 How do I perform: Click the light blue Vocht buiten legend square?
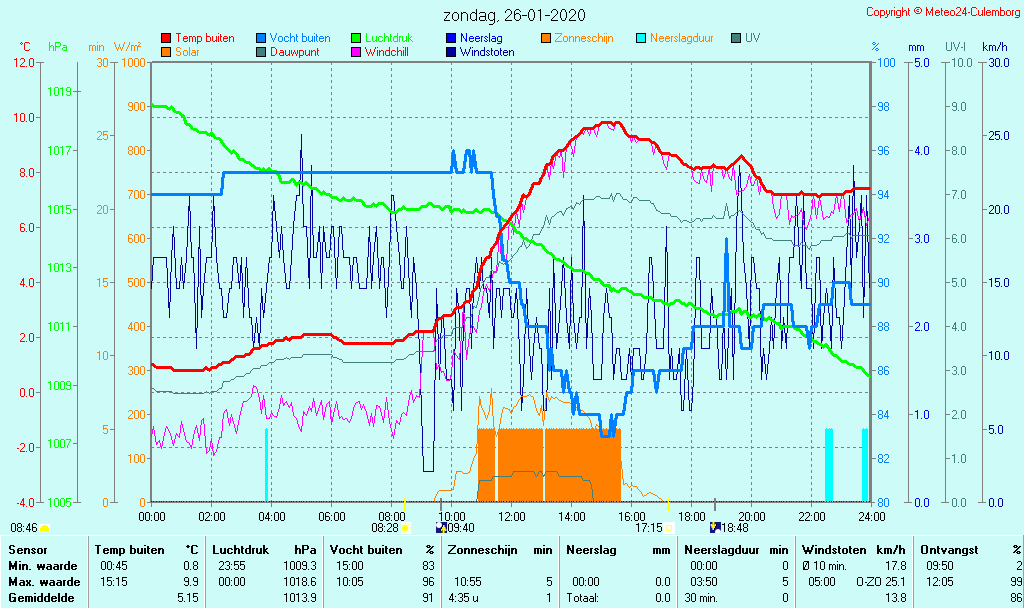pyautogui.click(x=261, y=38)
